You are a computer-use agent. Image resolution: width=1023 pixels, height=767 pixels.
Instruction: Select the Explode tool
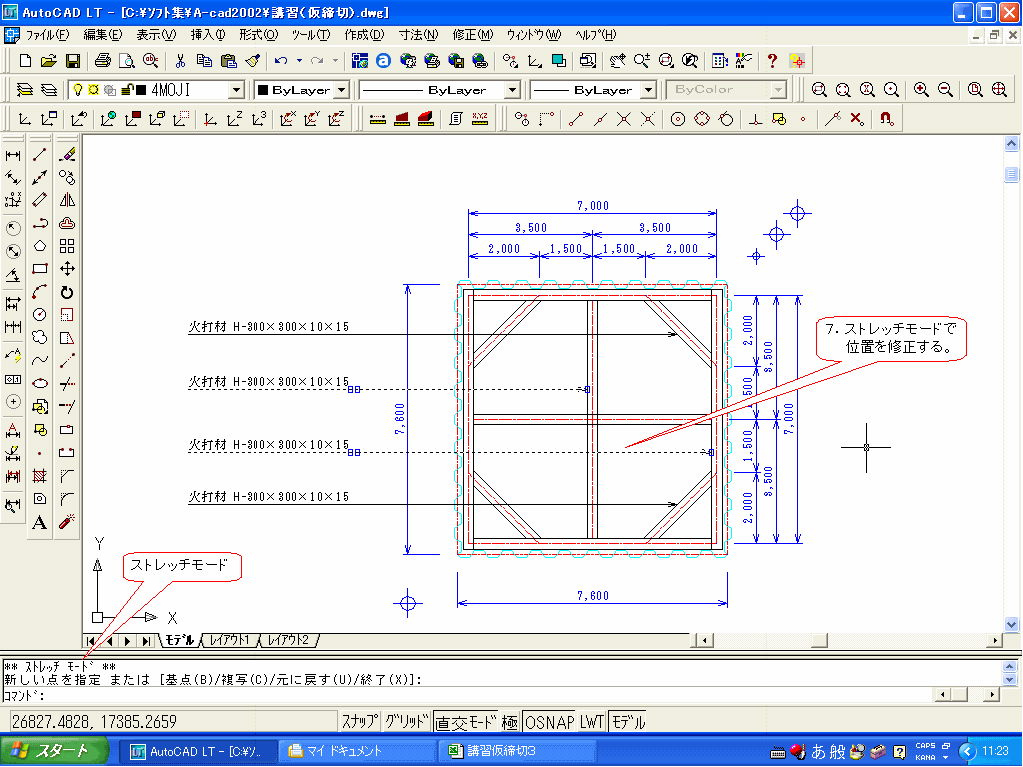[x=67, y=522]
